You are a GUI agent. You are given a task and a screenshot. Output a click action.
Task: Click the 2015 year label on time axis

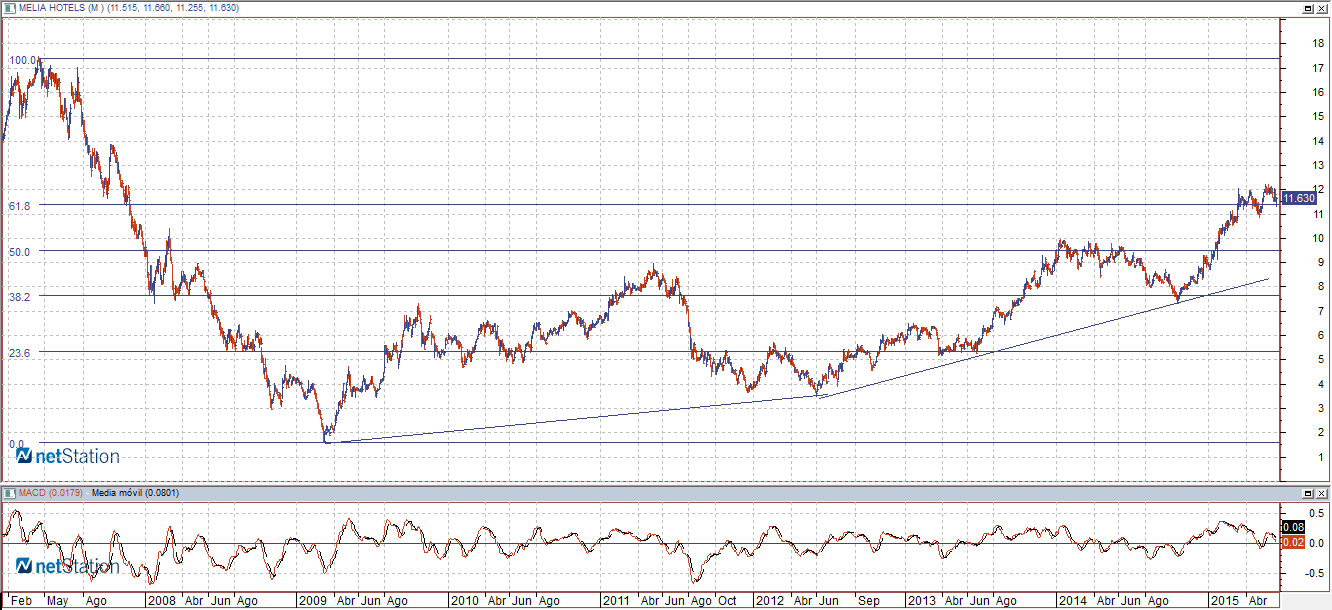coord(1225,601)
